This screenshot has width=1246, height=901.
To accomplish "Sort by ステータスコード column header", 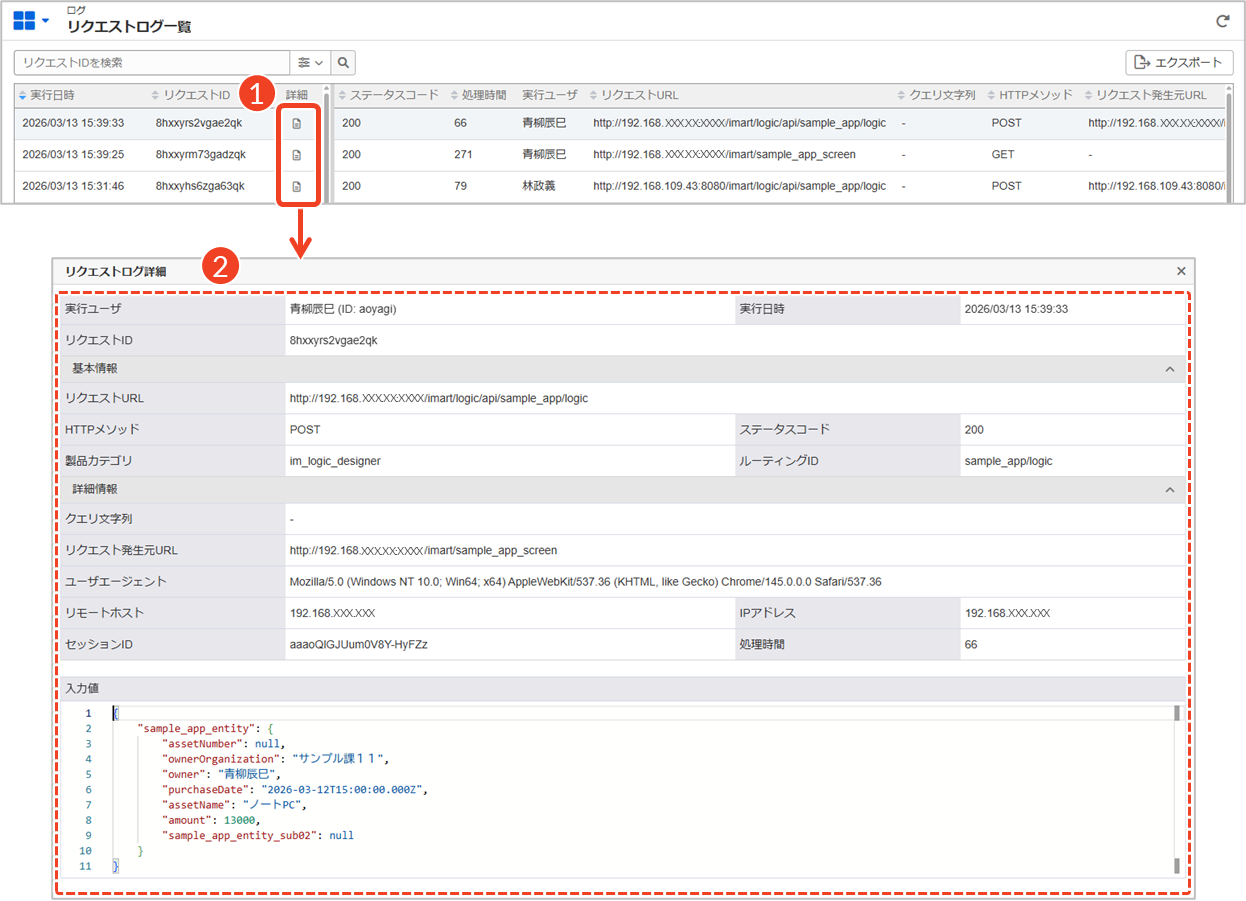I will coord(394,95).
